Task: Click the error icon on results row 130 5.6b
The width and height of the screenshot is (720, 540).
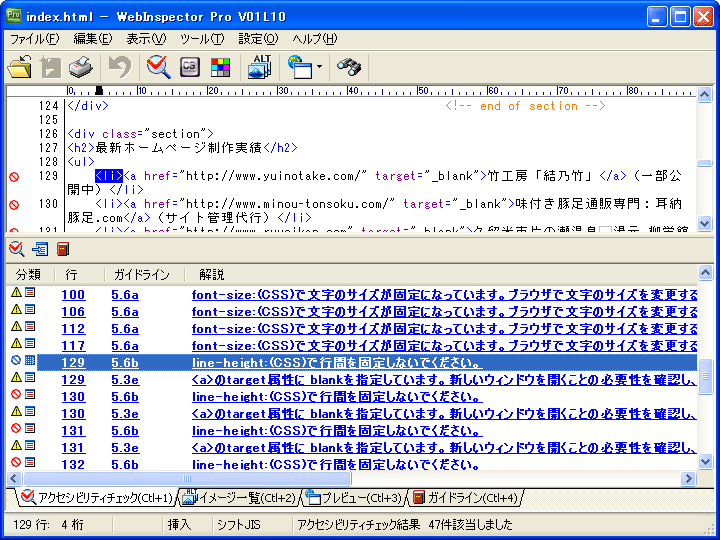Action: click(17, 394)
